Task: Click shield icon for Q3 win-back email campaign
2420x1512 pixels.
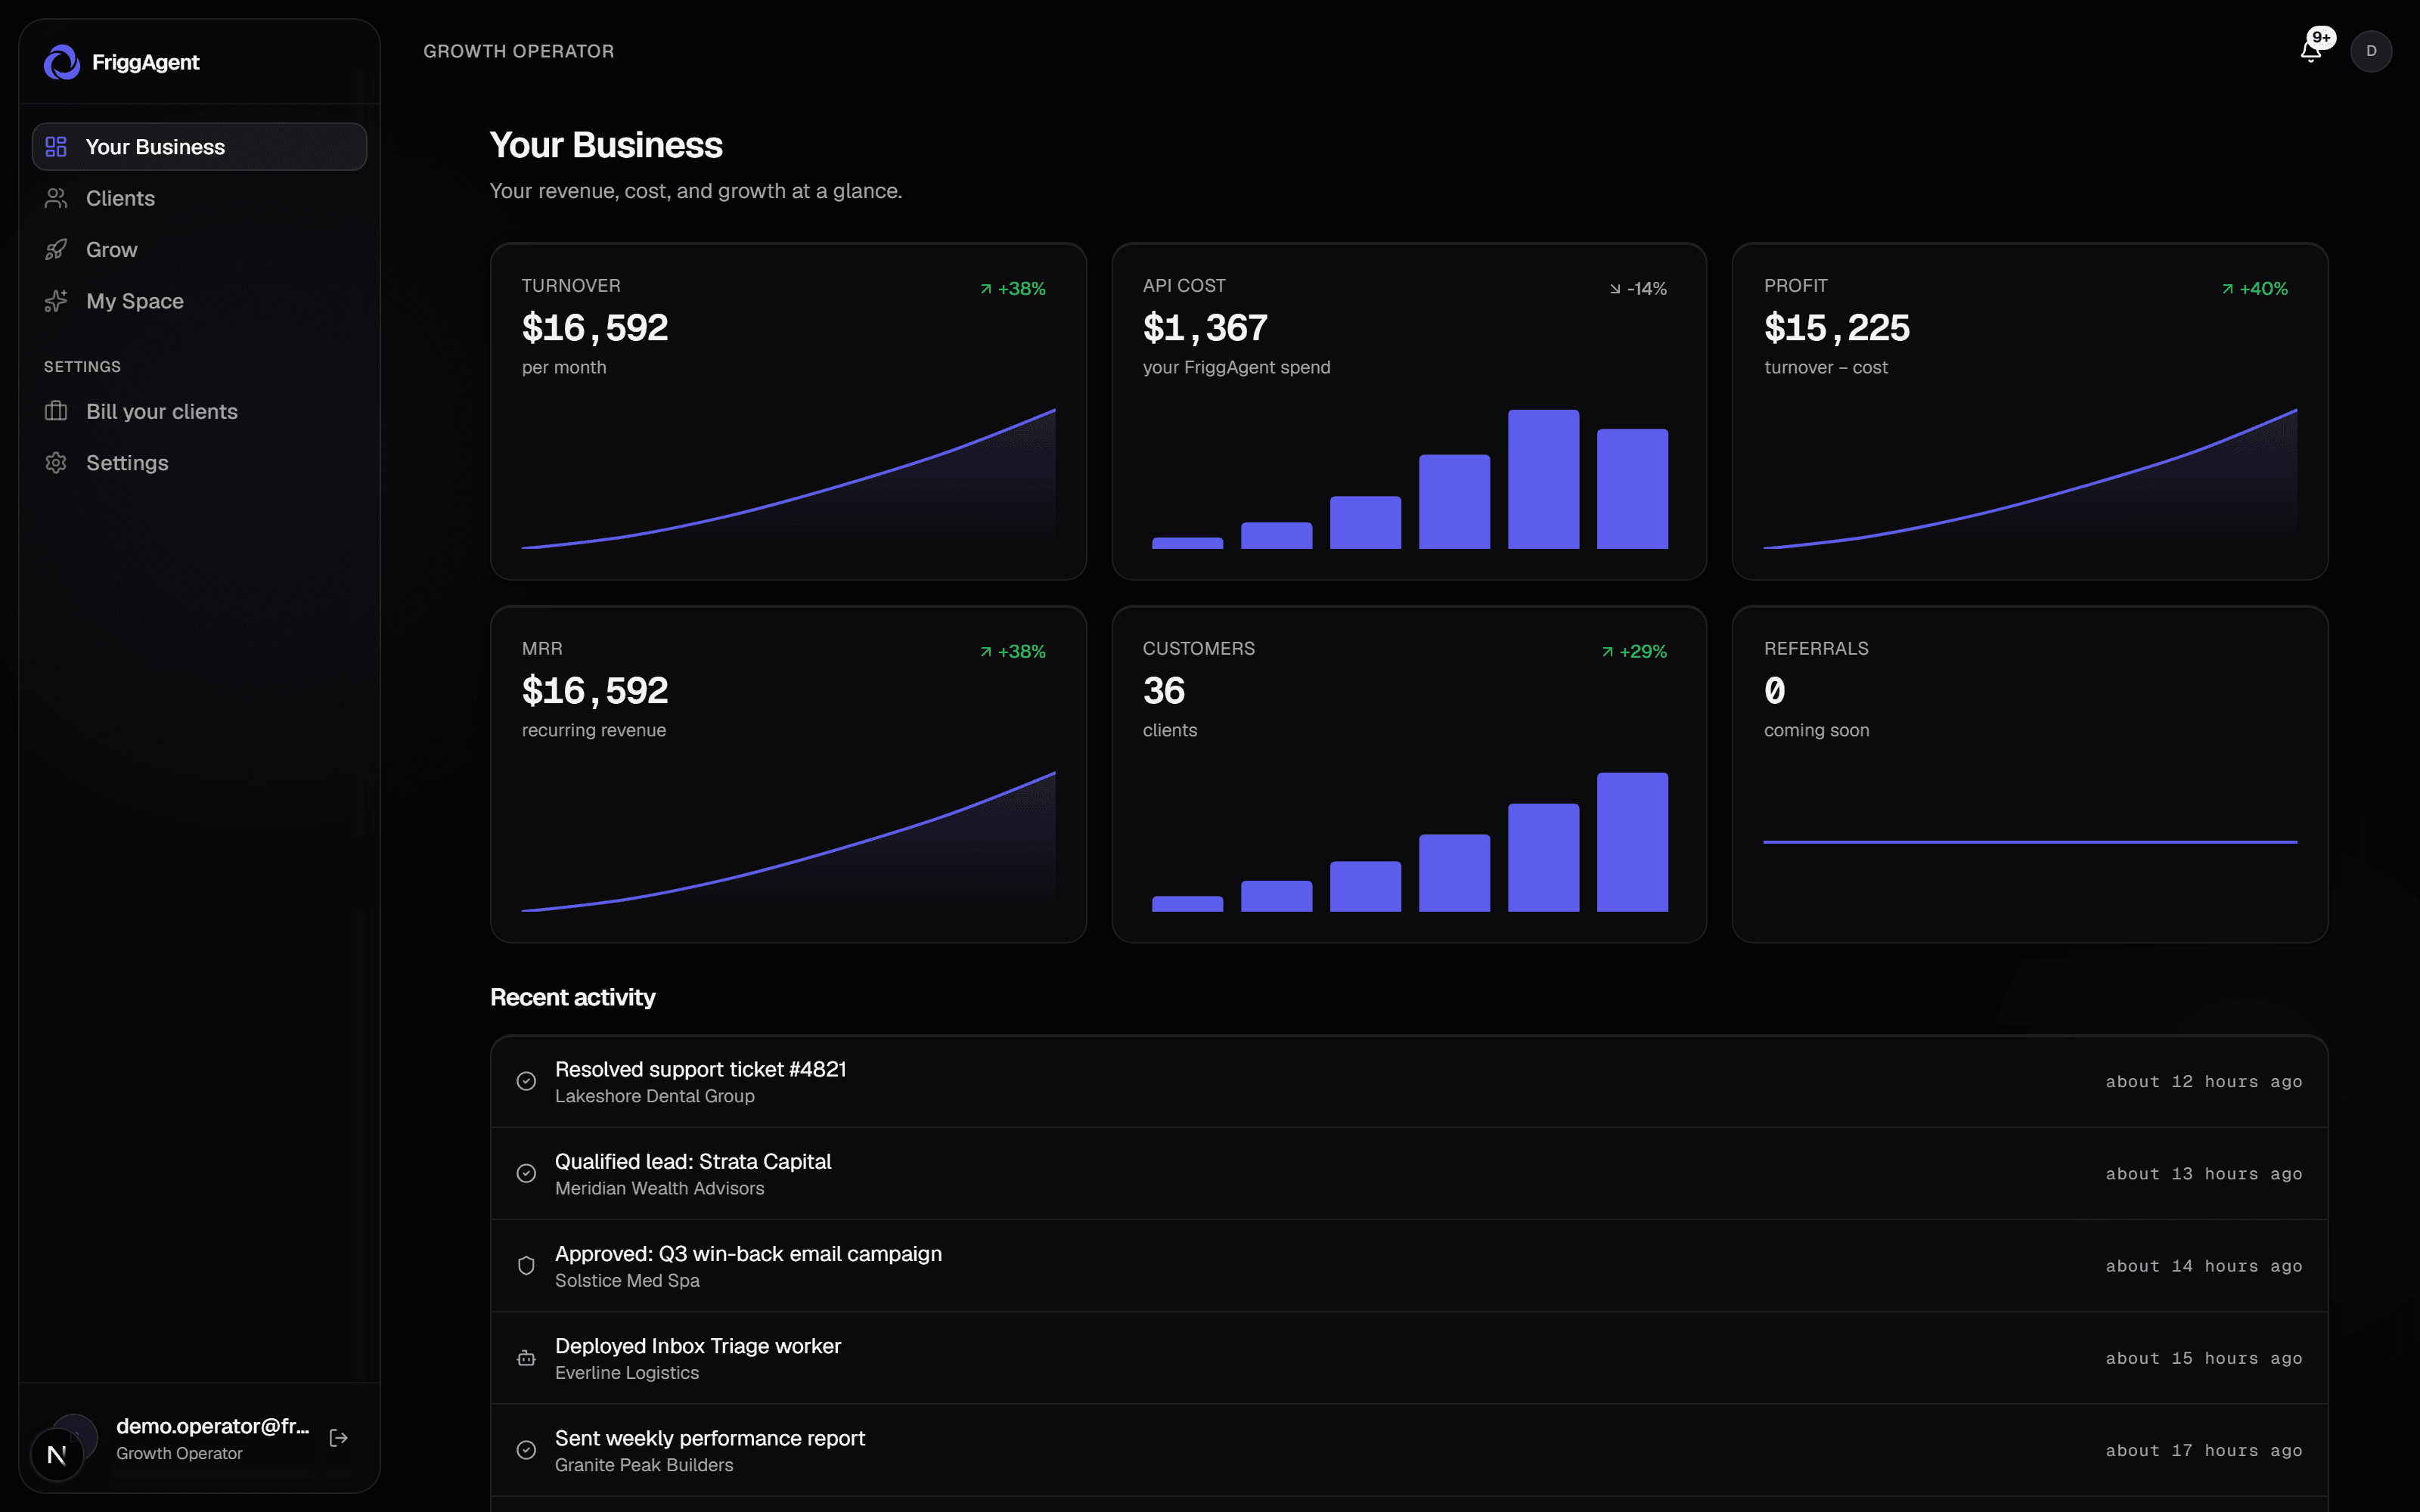Action: click(526, 1266)
